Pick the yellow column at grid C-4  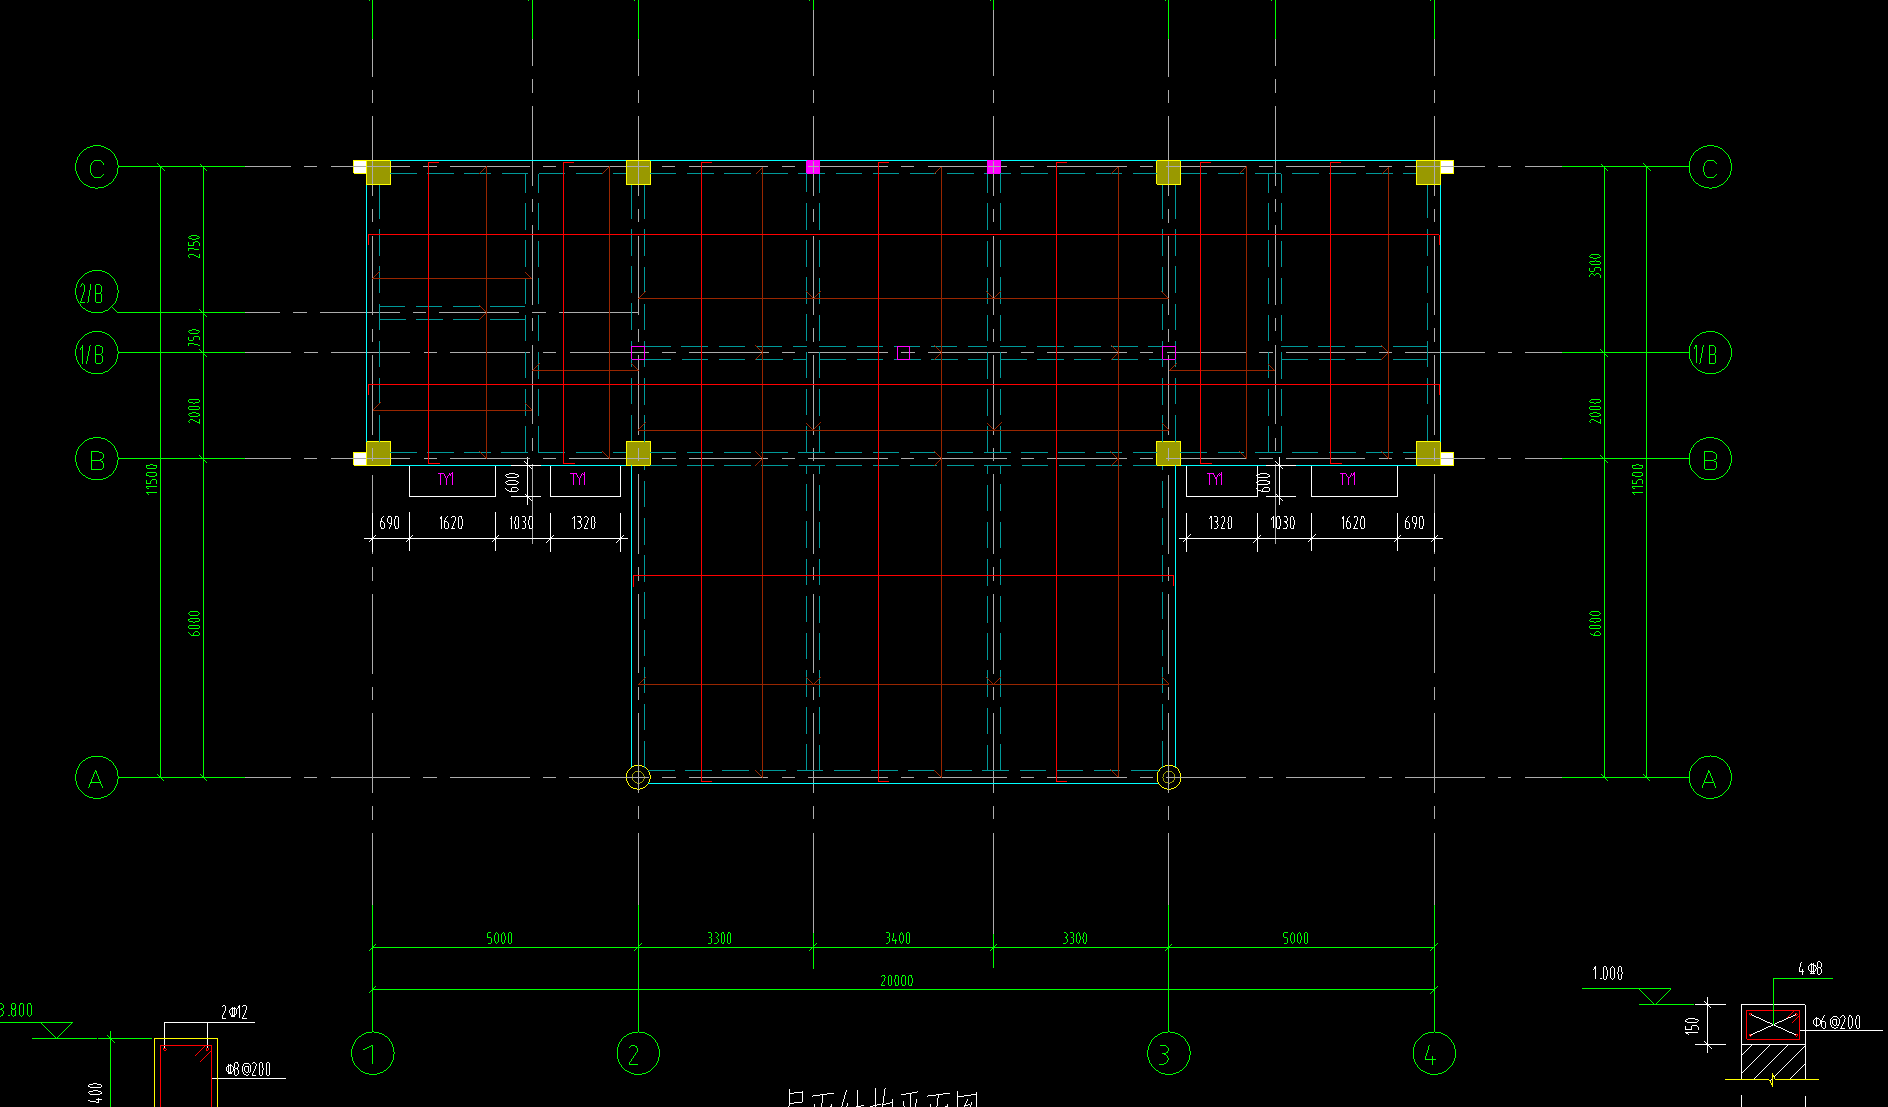pyautogui.click(x=1428, y=172)
